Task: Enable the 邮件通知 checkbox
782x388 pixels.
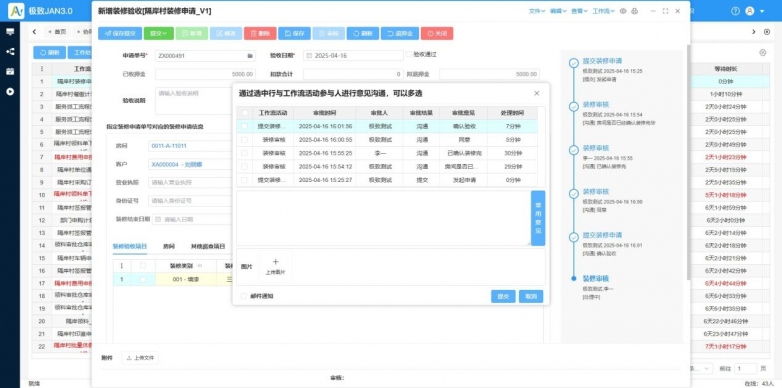Action: pos(244,296)
